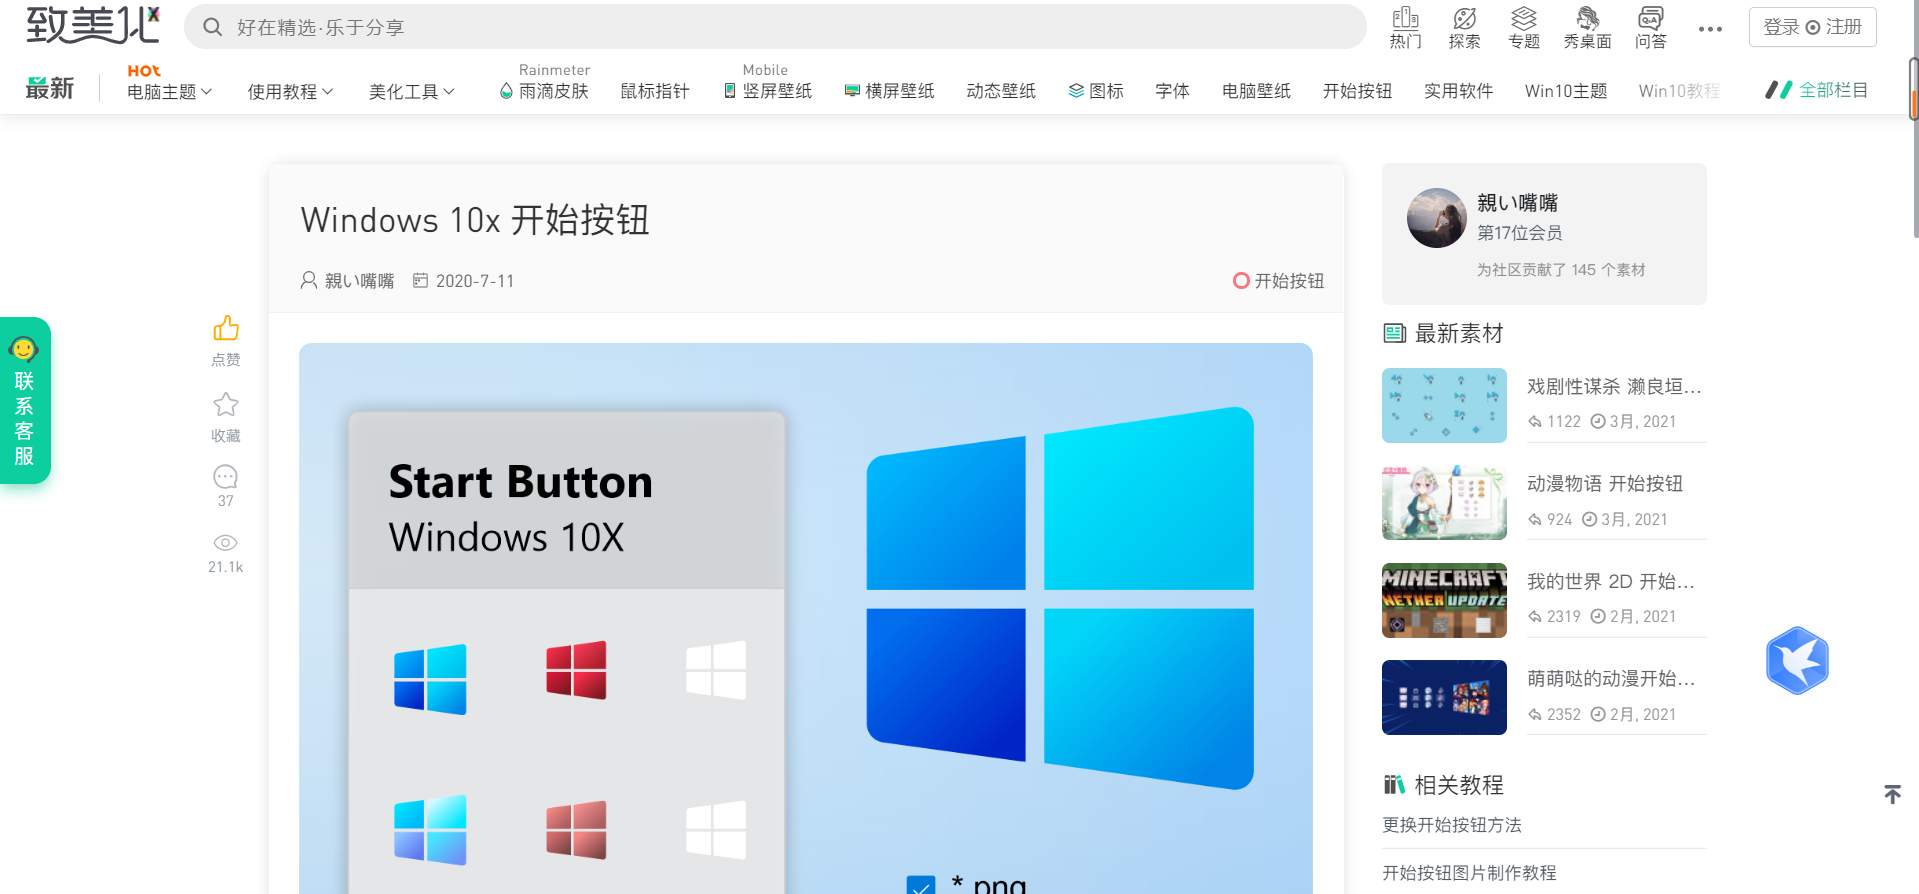Click the 全部栏目 all columns icon
1919x894 pixels.
point(1778,90)
